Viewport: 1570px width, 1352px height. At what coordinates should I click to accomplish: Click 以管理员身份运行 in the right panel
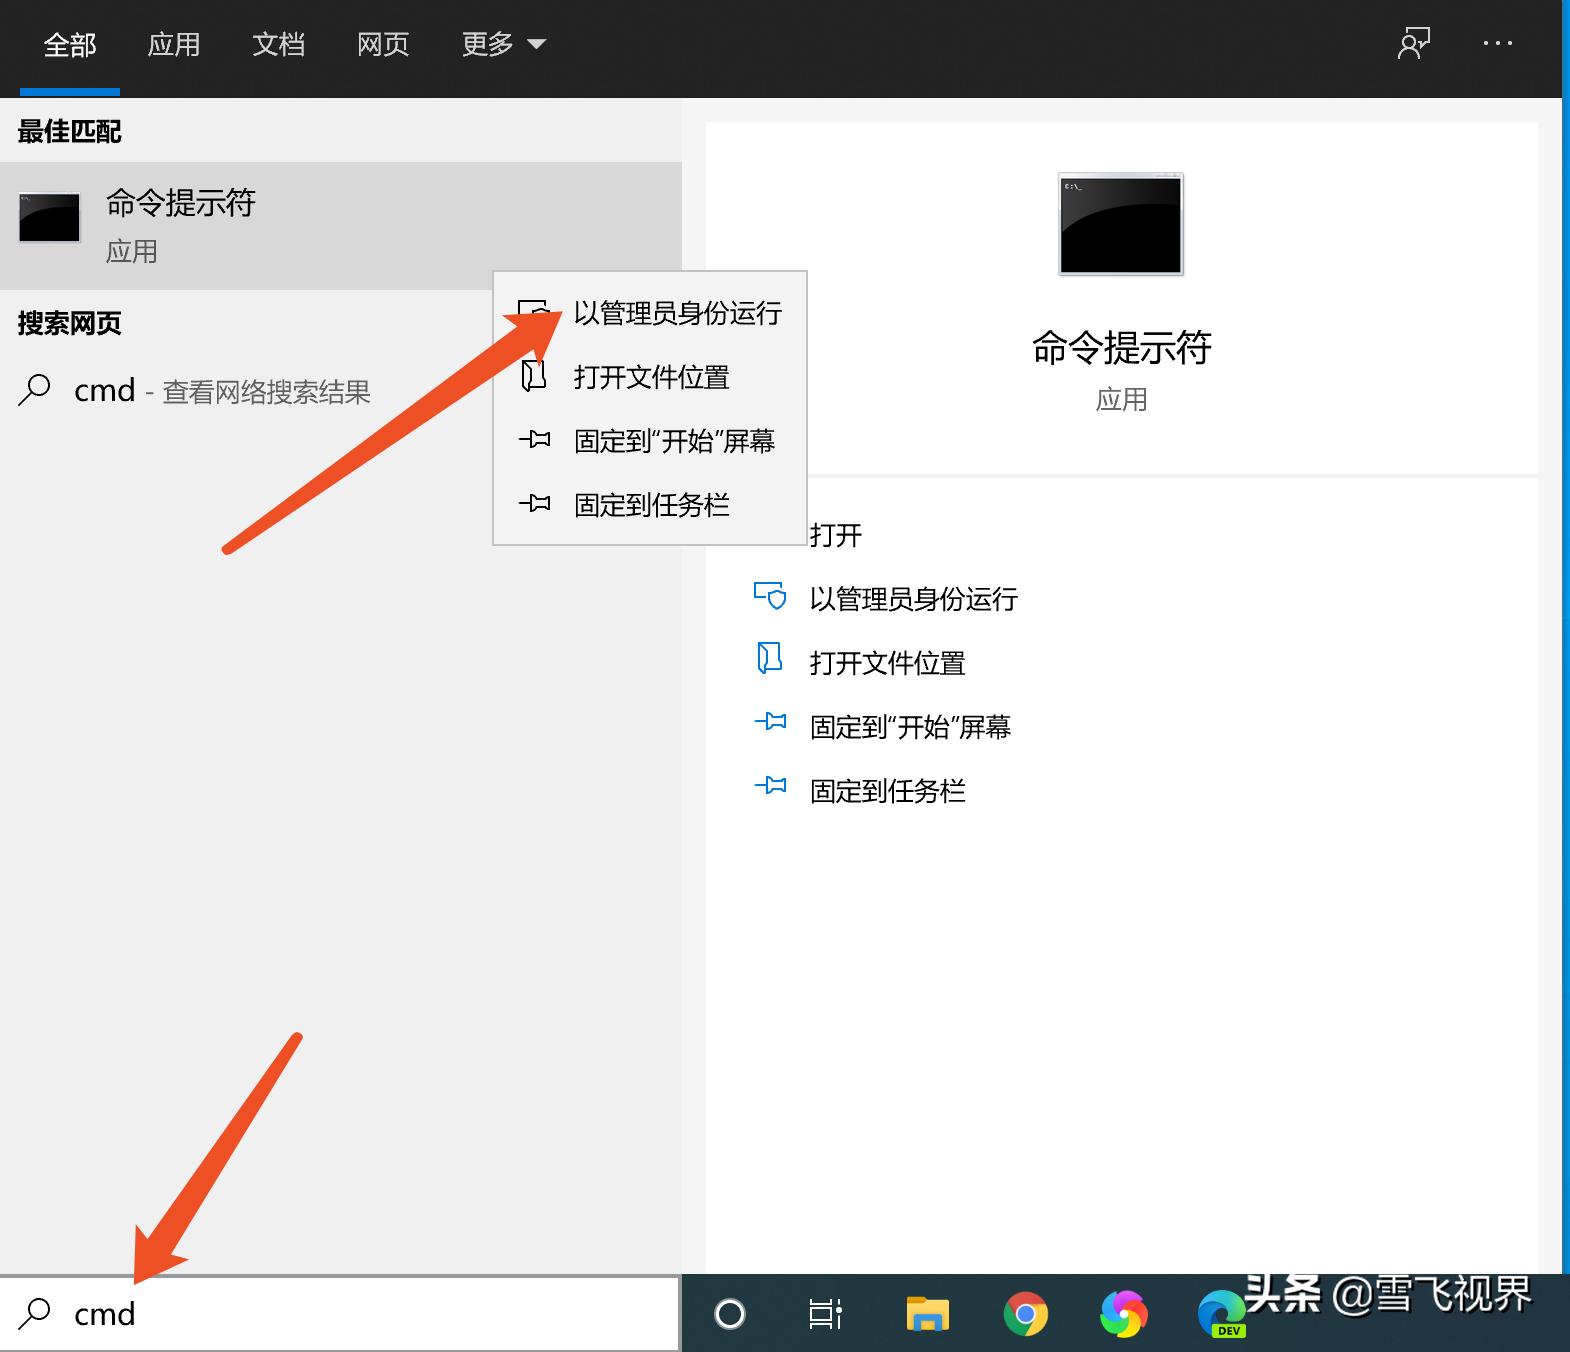point(914,599)
